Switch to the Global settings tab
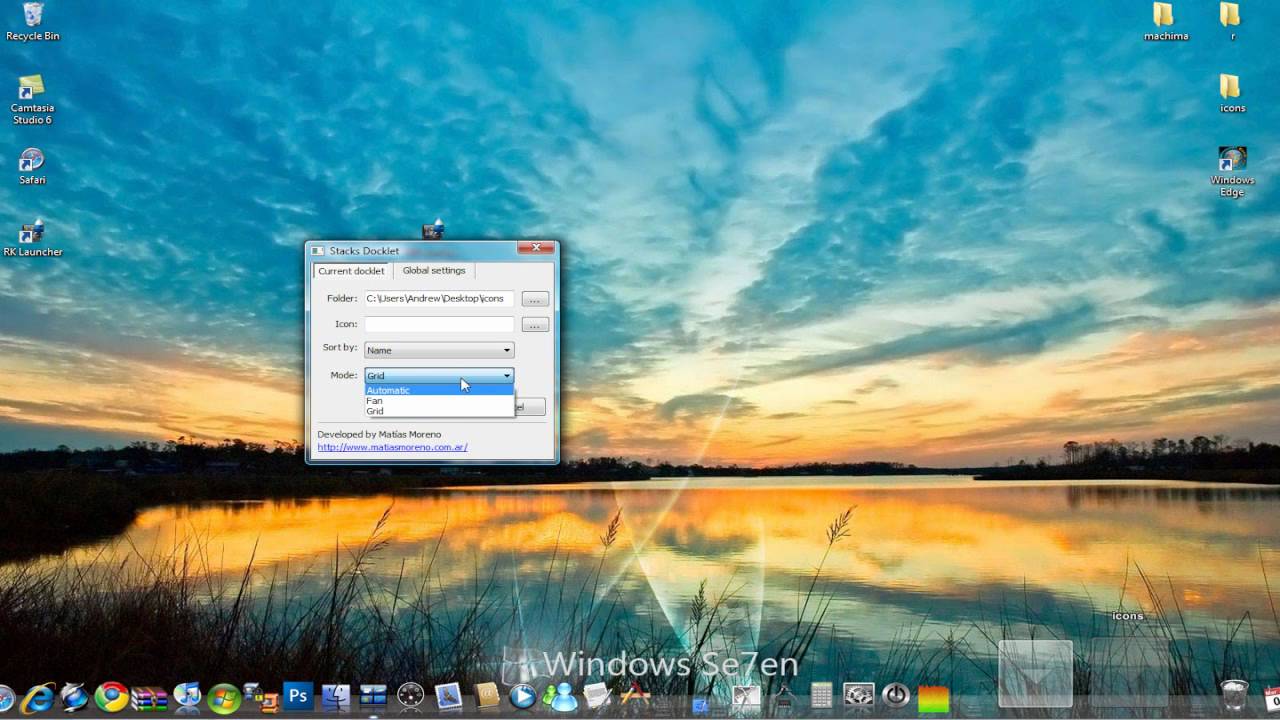 click(433, 270)
